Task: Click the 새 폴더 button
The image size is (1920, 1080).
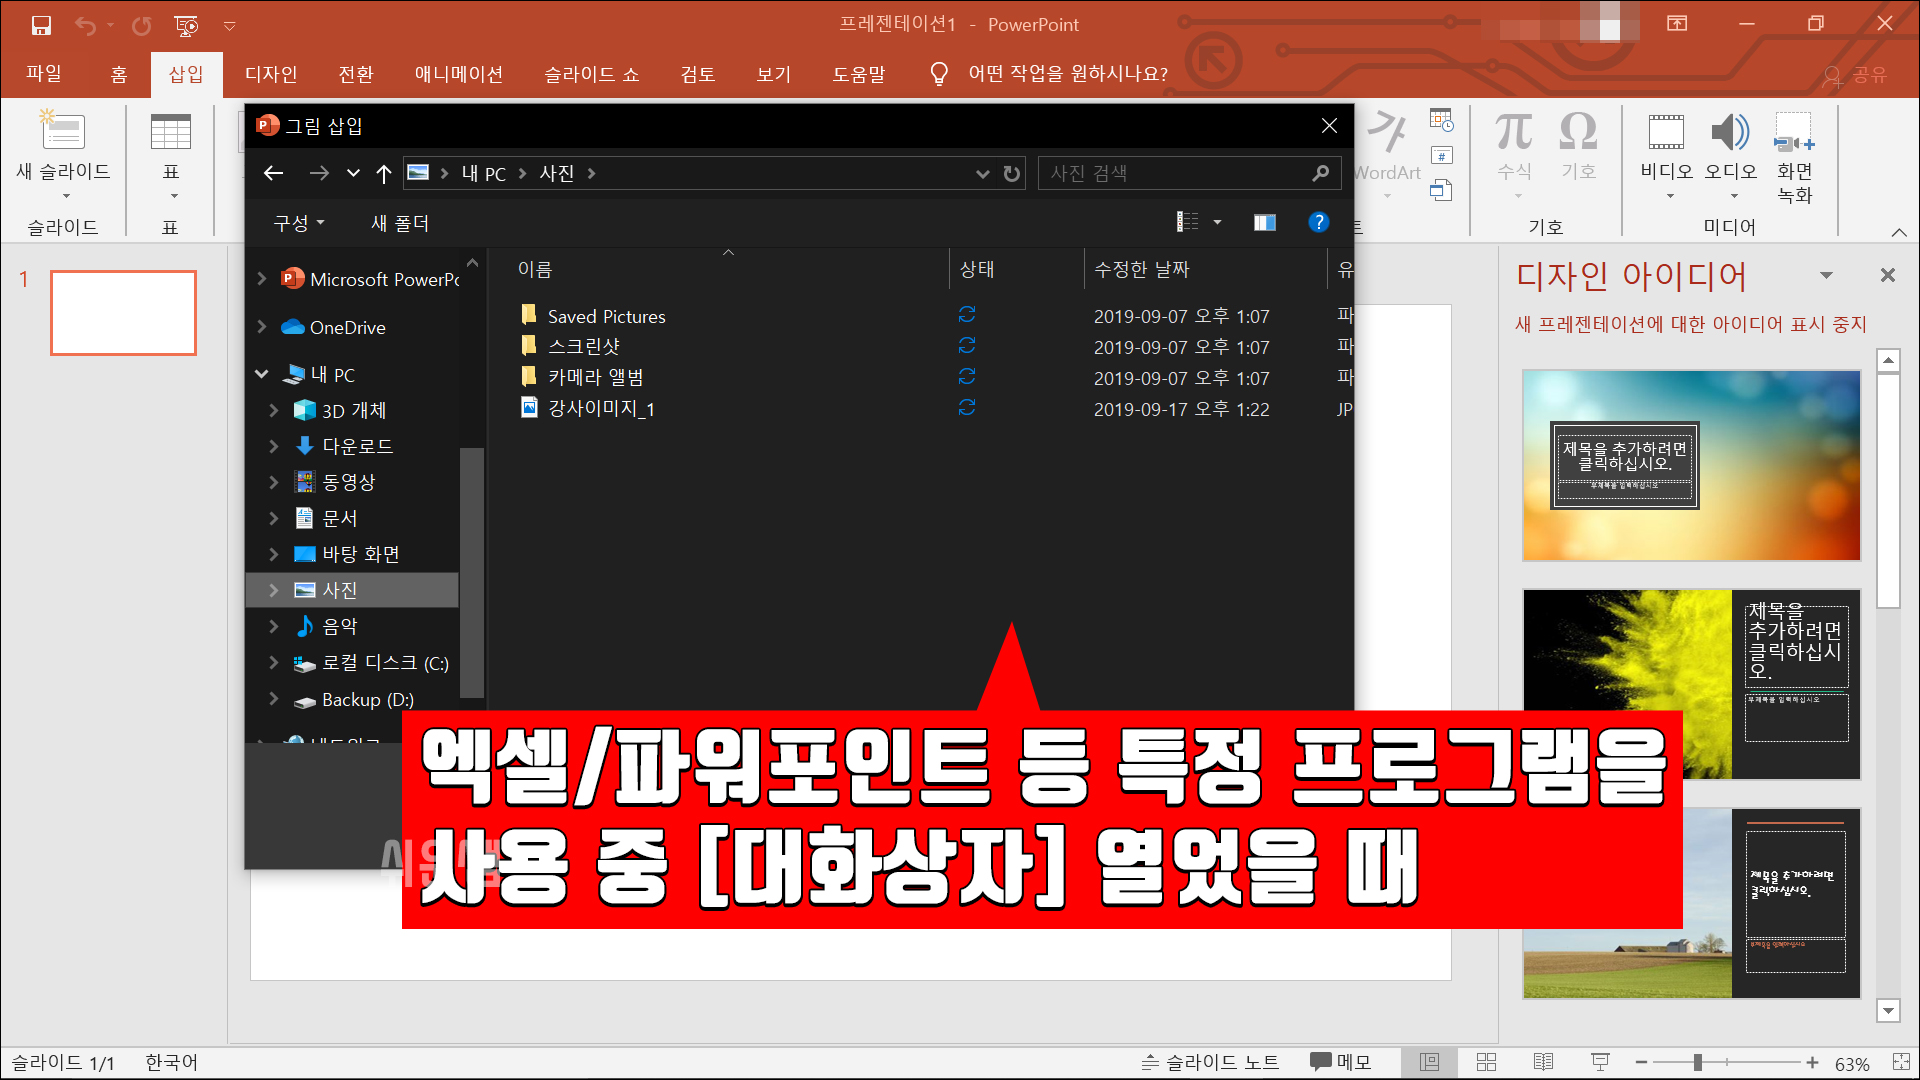Action: click(400, 223)
